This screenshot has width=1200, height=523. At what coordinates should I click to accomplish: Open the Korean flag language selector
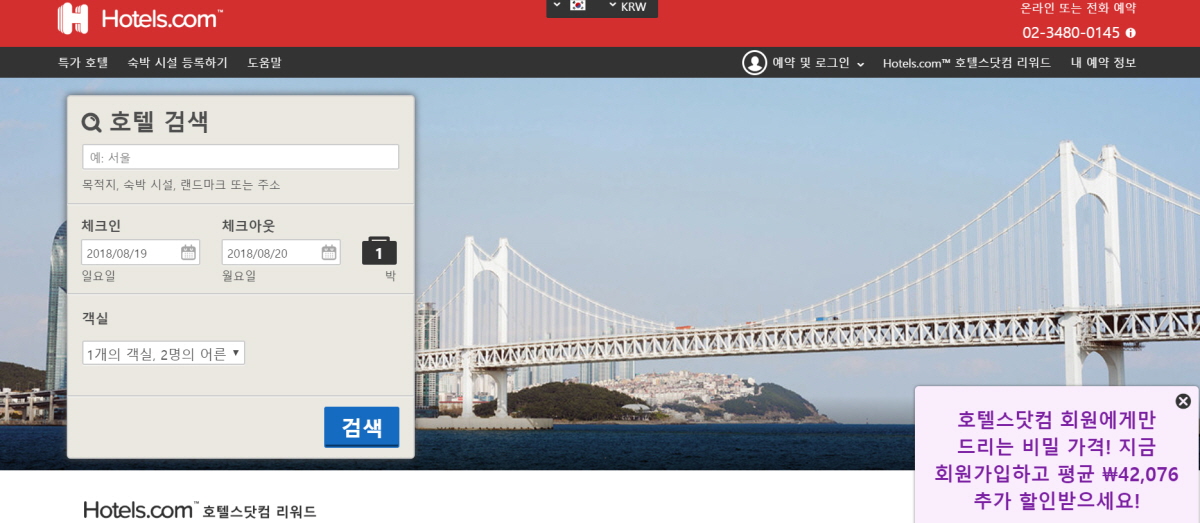click(x=569, y=6)
